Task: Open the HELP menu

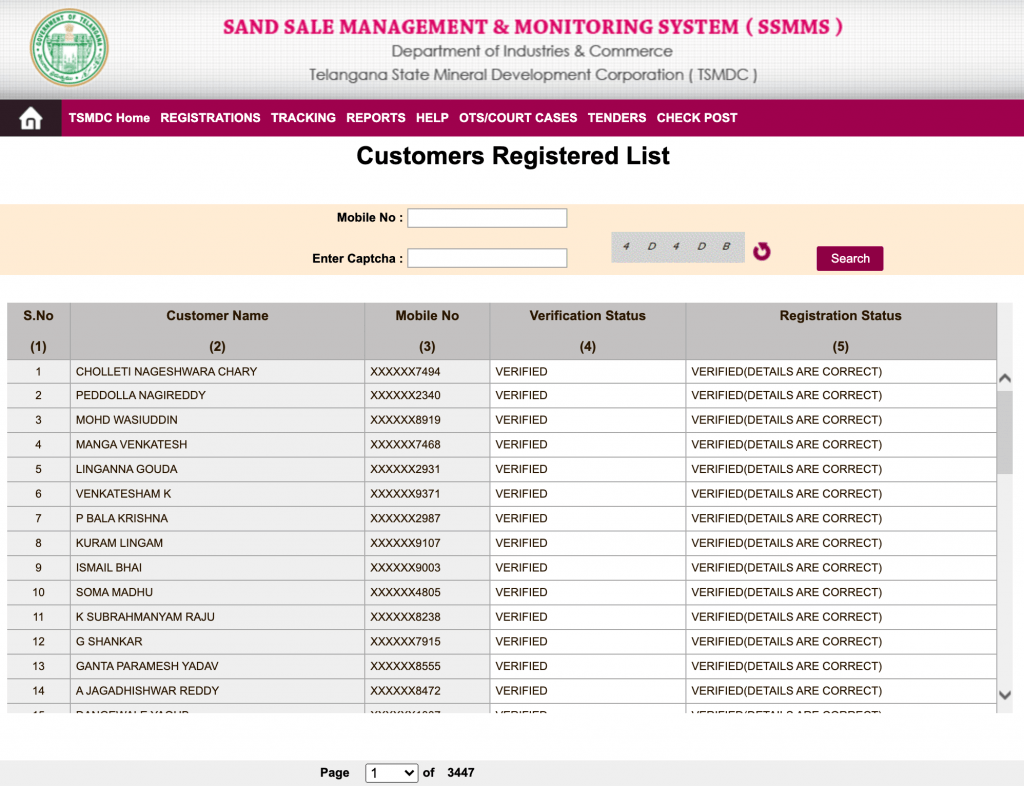Action: click(432, 118)
